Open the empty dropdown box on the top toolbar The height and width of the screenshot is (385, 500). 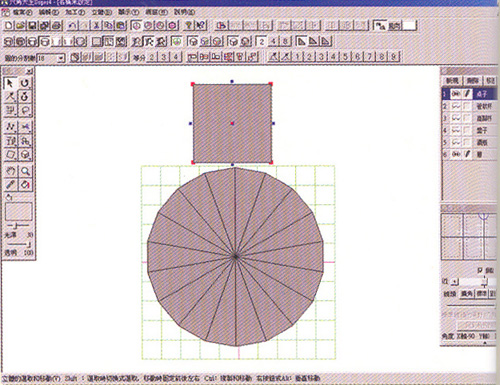coord(410,25)
